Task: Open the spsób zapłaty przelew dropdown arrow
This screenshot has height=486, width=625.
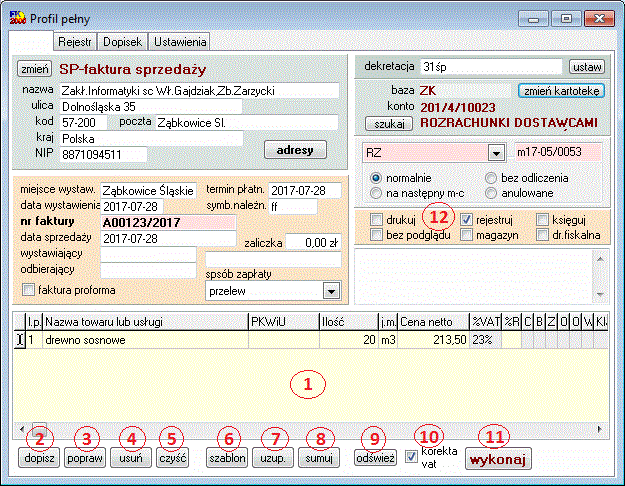Action: tap(331, 291)
